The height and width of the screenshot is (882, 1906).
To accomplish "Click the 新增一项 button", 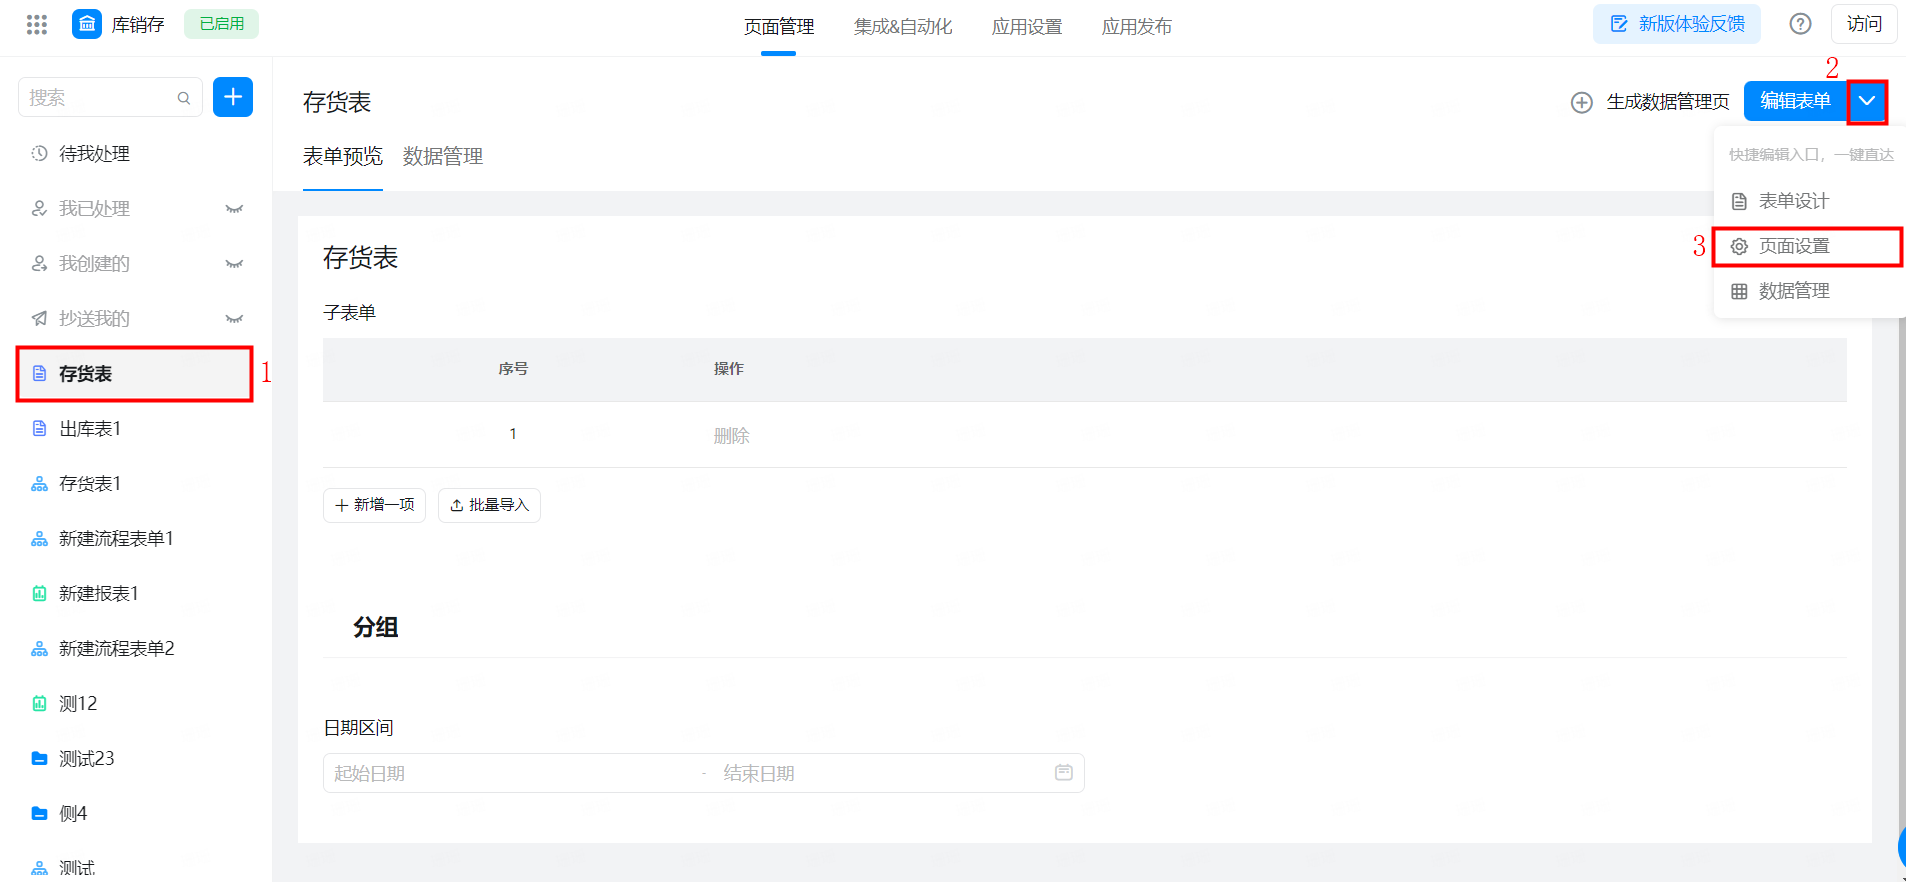I will pyautogui.click(x=374, y=505).
